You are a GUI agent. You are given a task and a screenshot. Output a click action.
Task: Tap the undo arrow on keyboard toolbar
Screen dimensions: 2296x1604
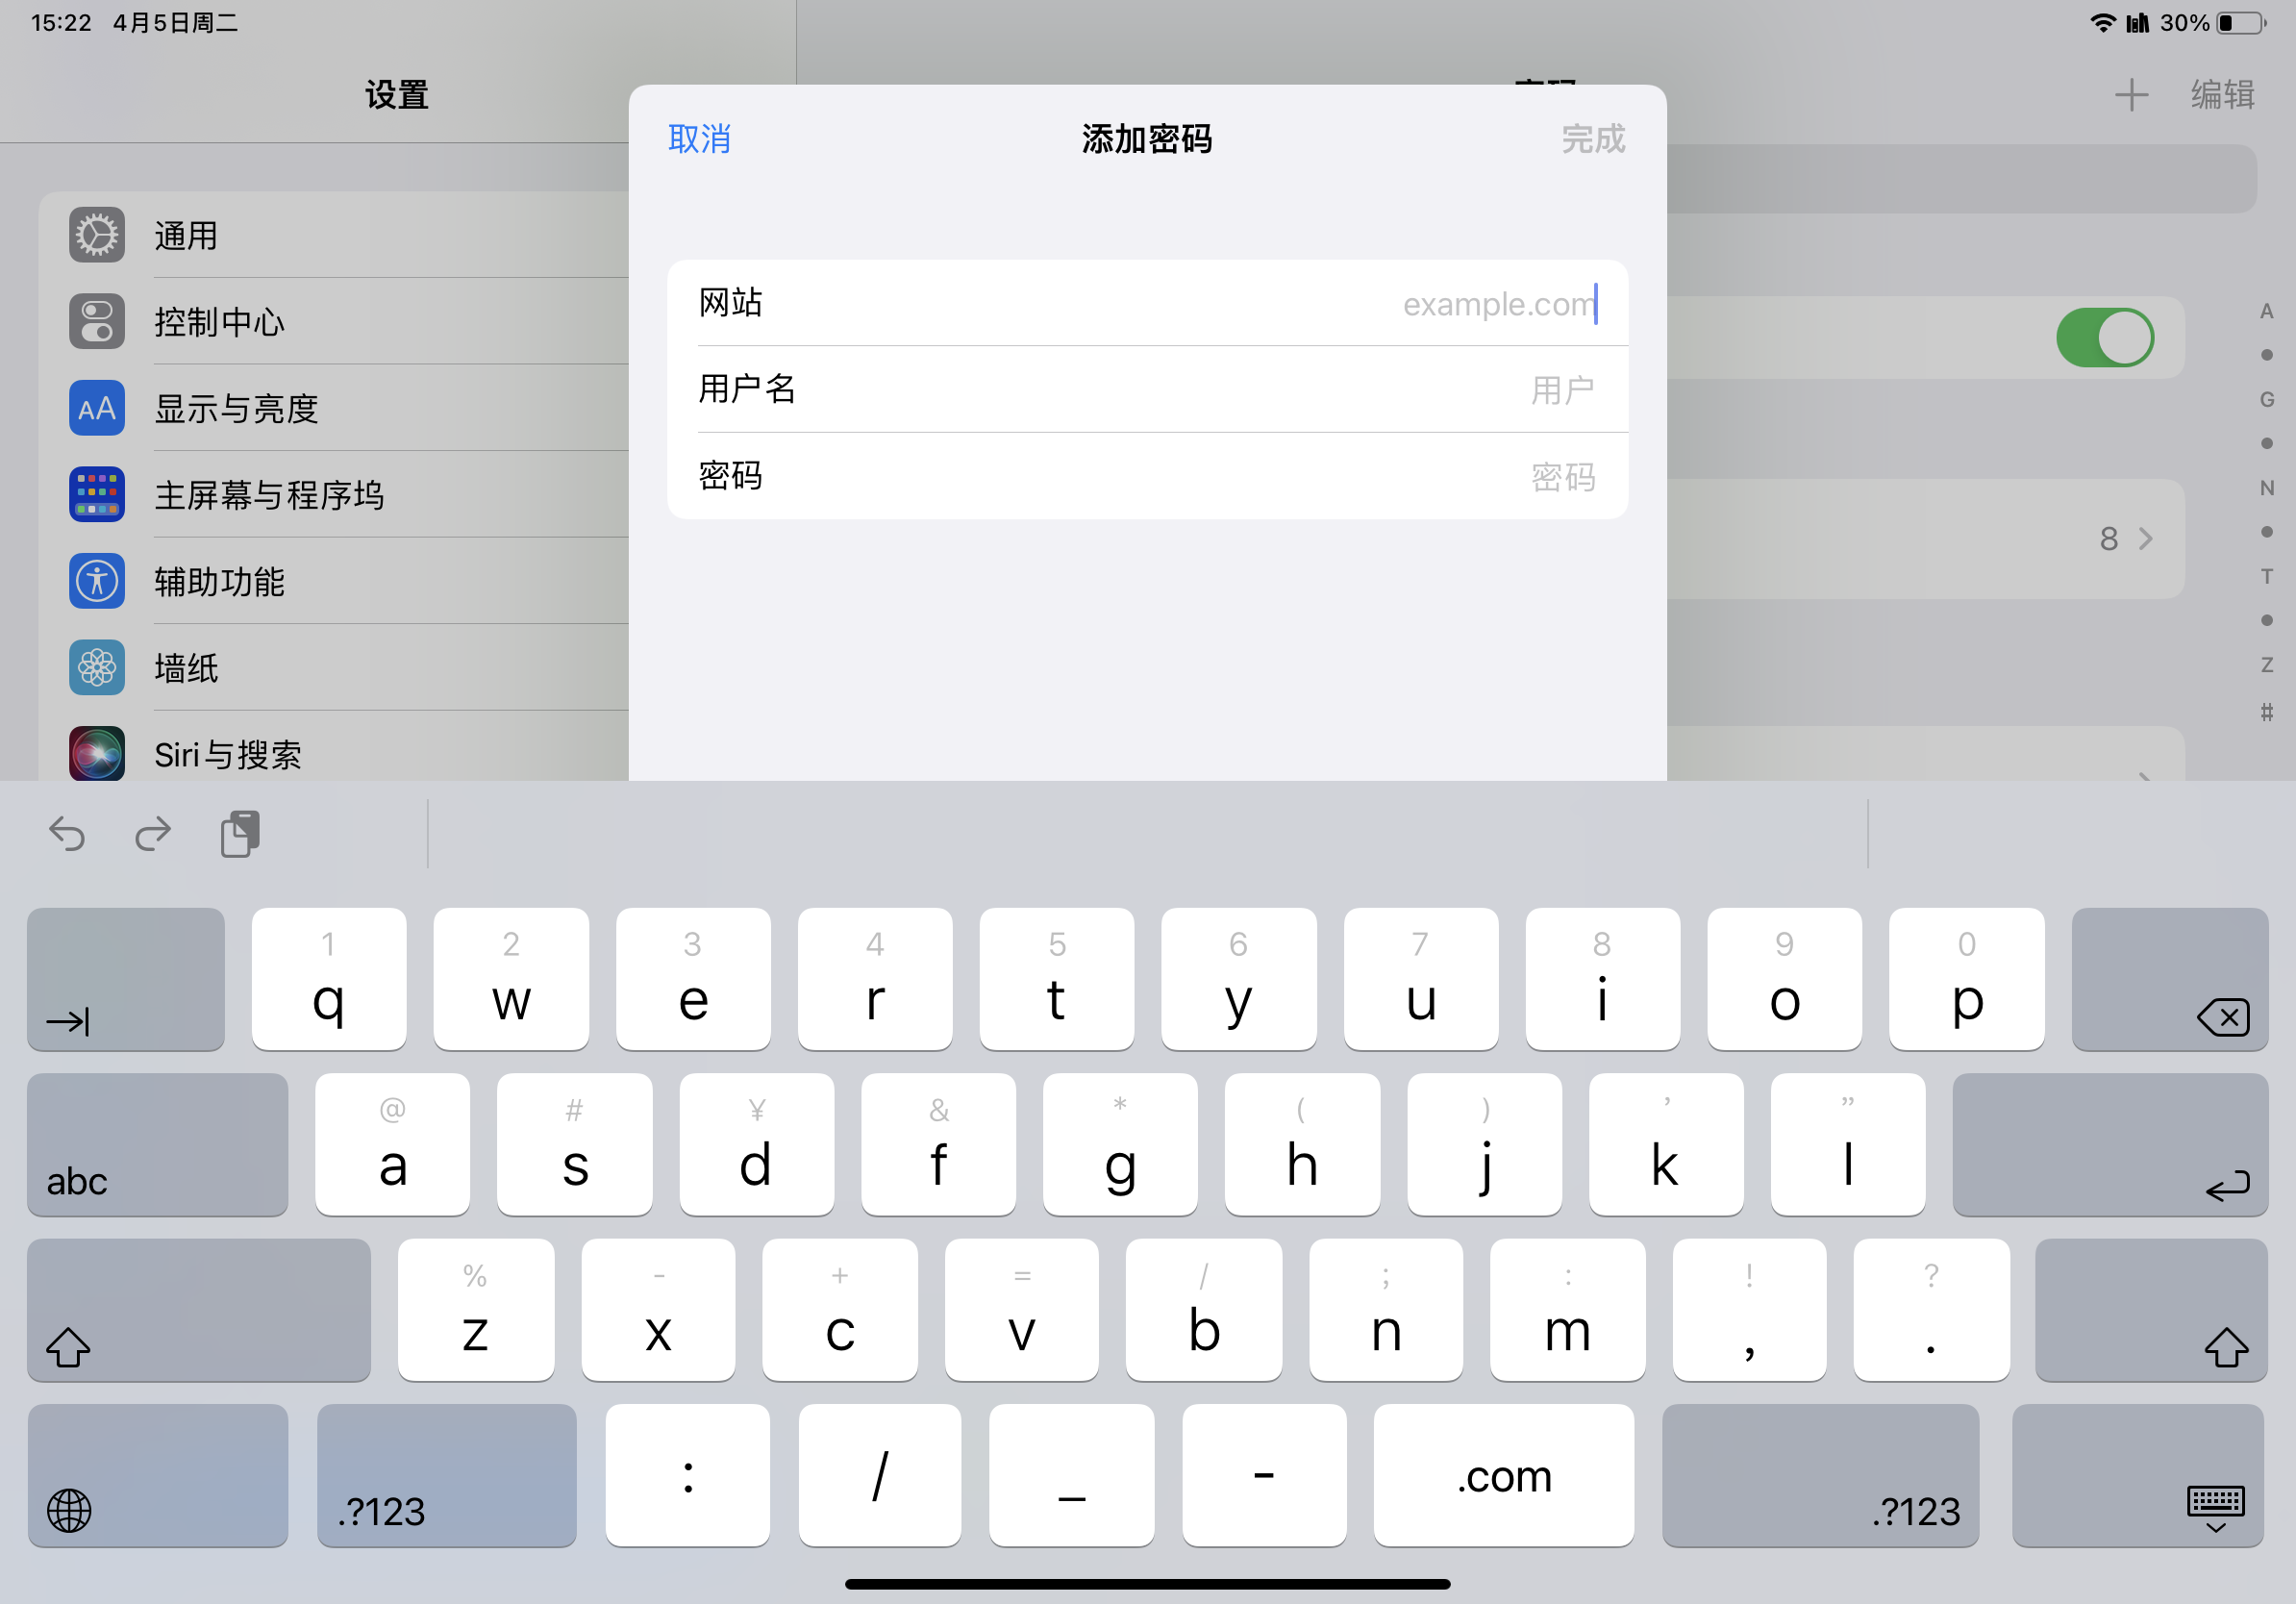[x=67, y=833]
